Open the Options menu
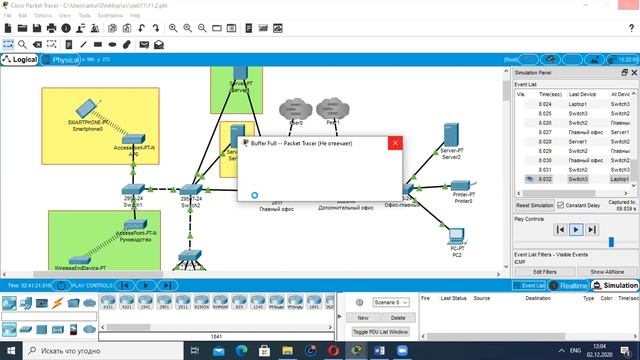The height and width of the screenshot is (360, 640). pyautogui.click(x=42, y=16)
